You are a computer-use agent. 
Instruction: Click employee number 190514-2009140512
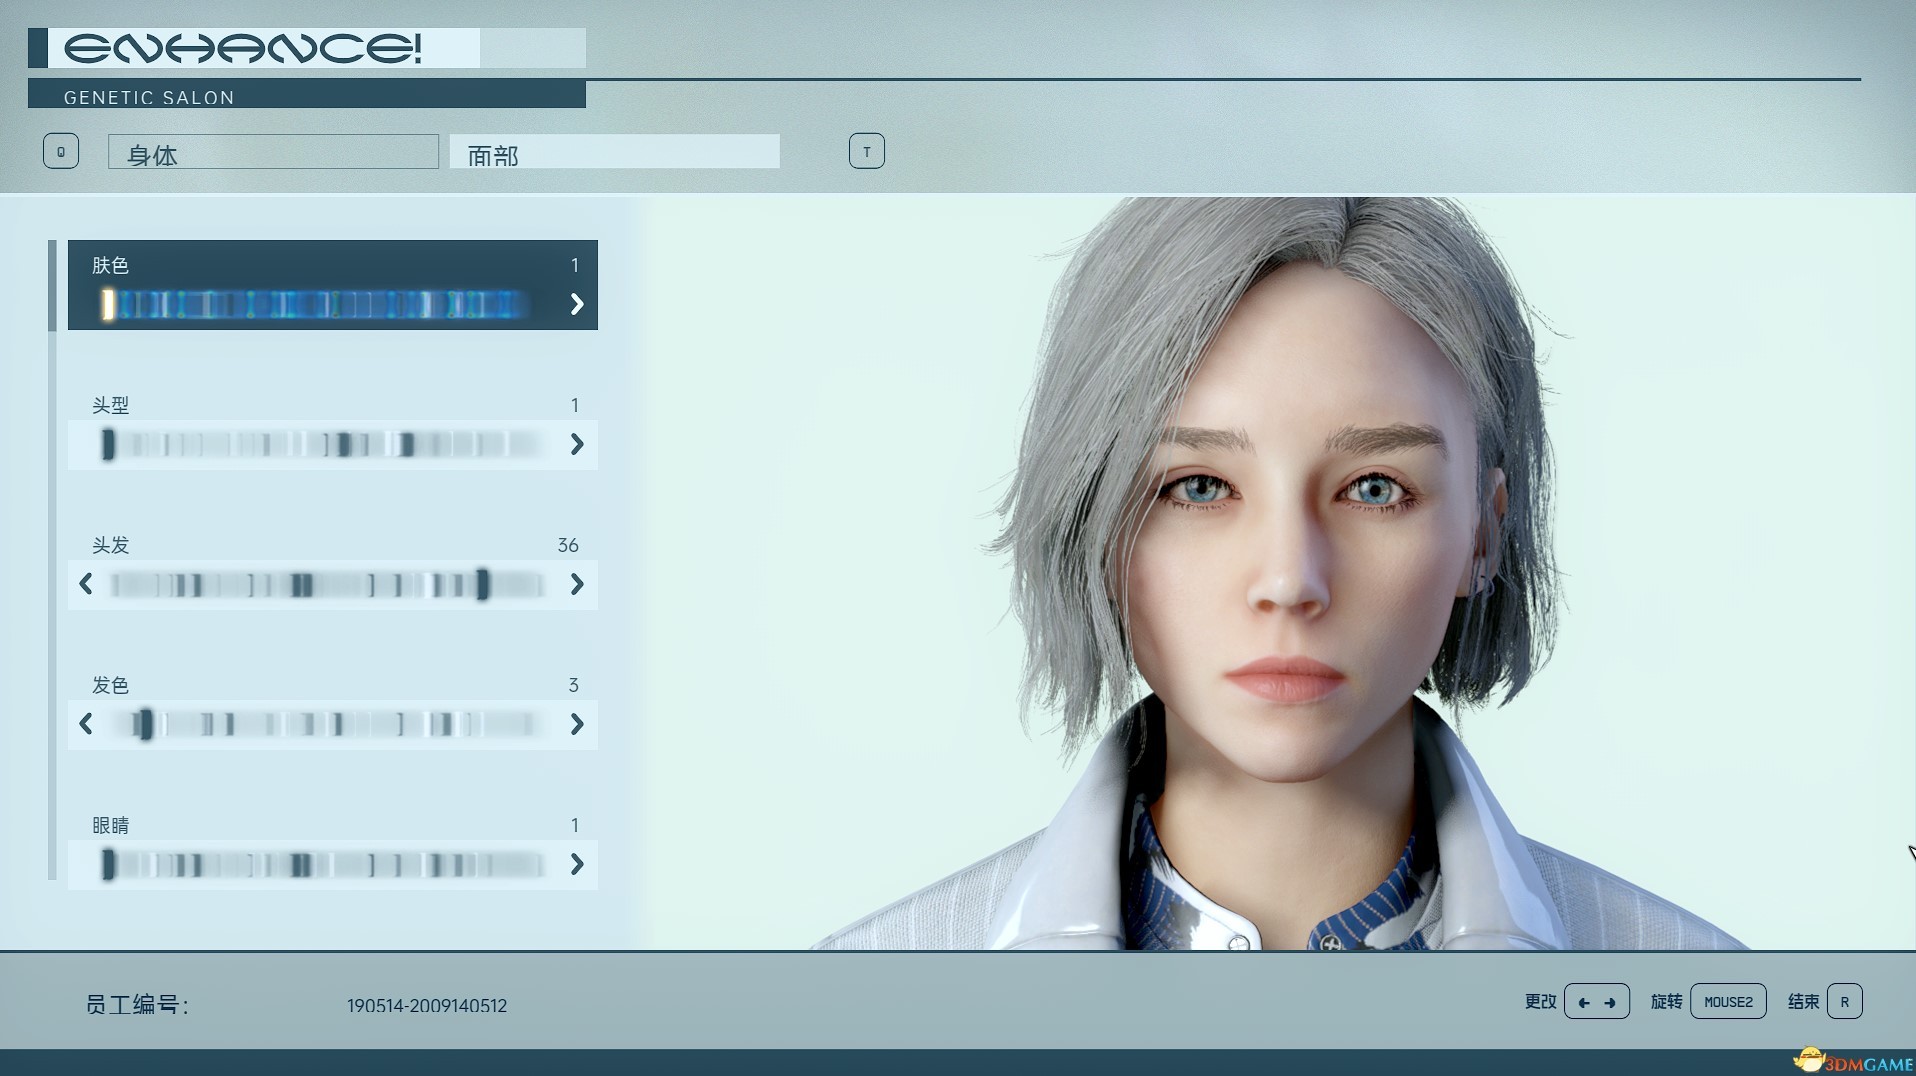pos(427,1006)
